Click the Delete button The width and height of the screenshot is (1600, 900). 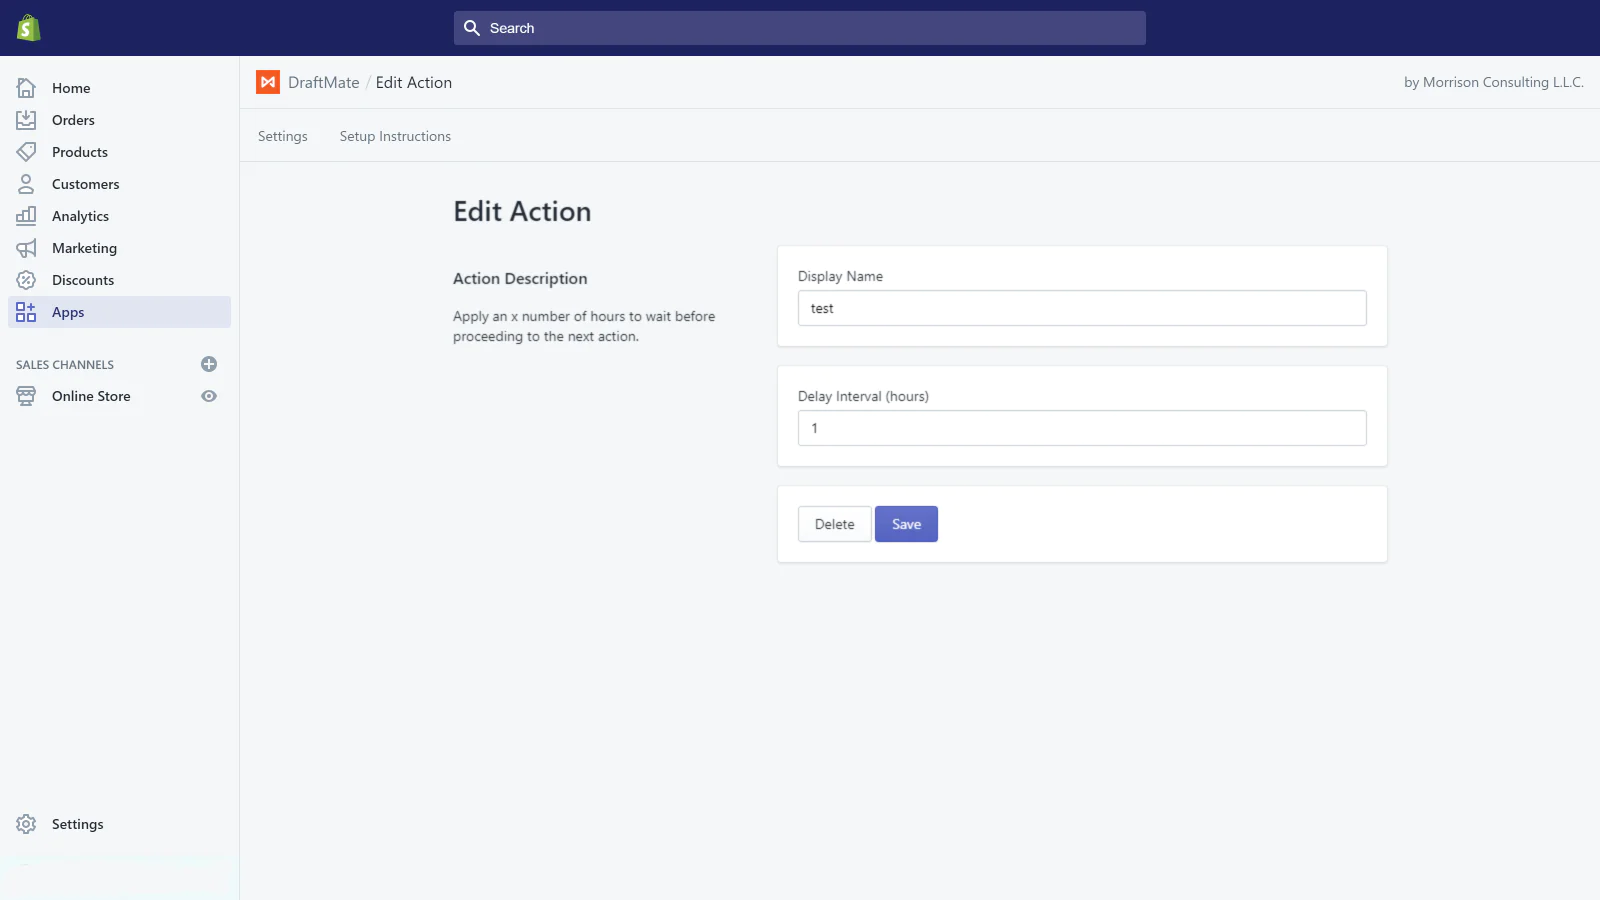835,524
